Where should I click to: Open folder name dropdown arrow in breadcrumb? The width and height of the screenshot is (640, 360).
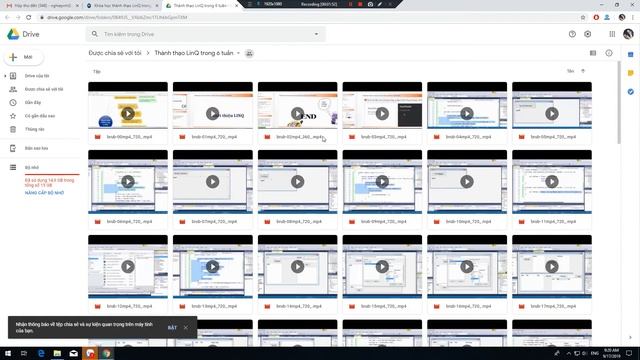[238, 53]
